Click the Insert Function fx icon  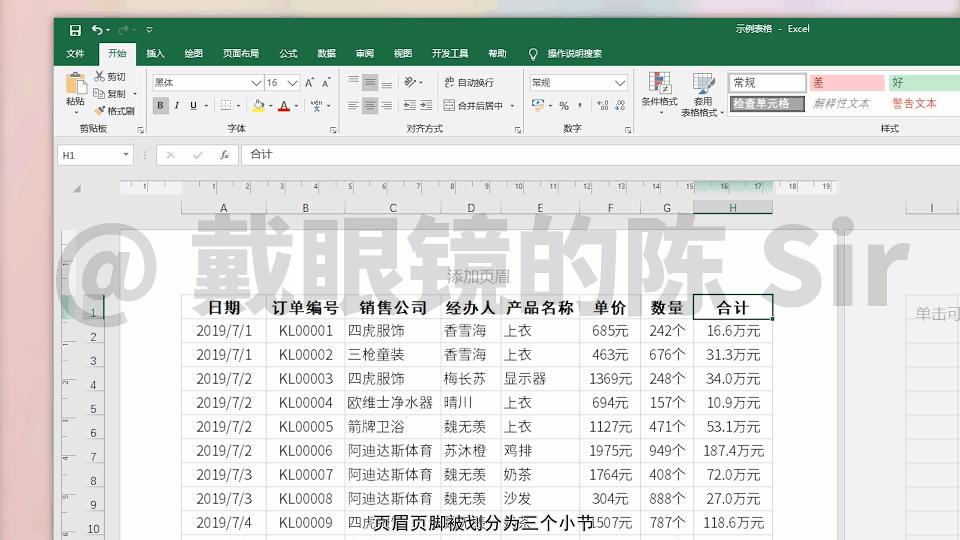[x=225, y=155]
